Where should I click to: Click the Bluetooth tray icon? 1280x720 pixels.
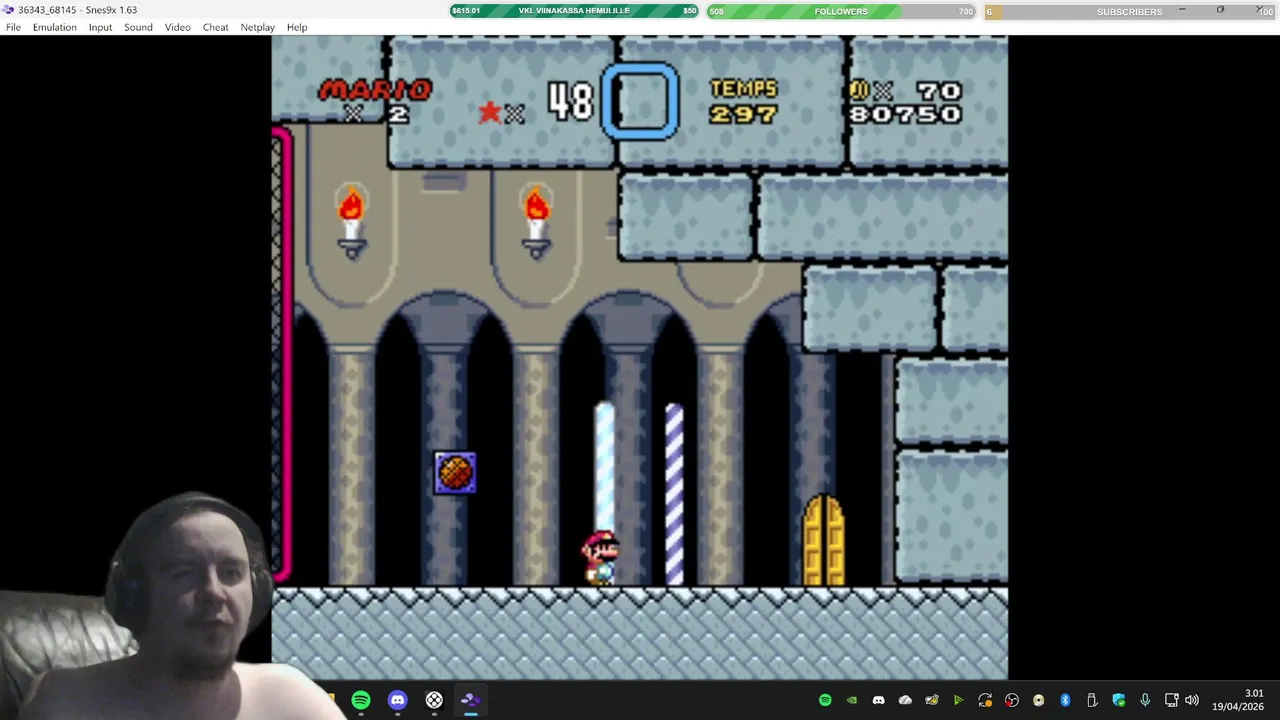(1065, 700)
